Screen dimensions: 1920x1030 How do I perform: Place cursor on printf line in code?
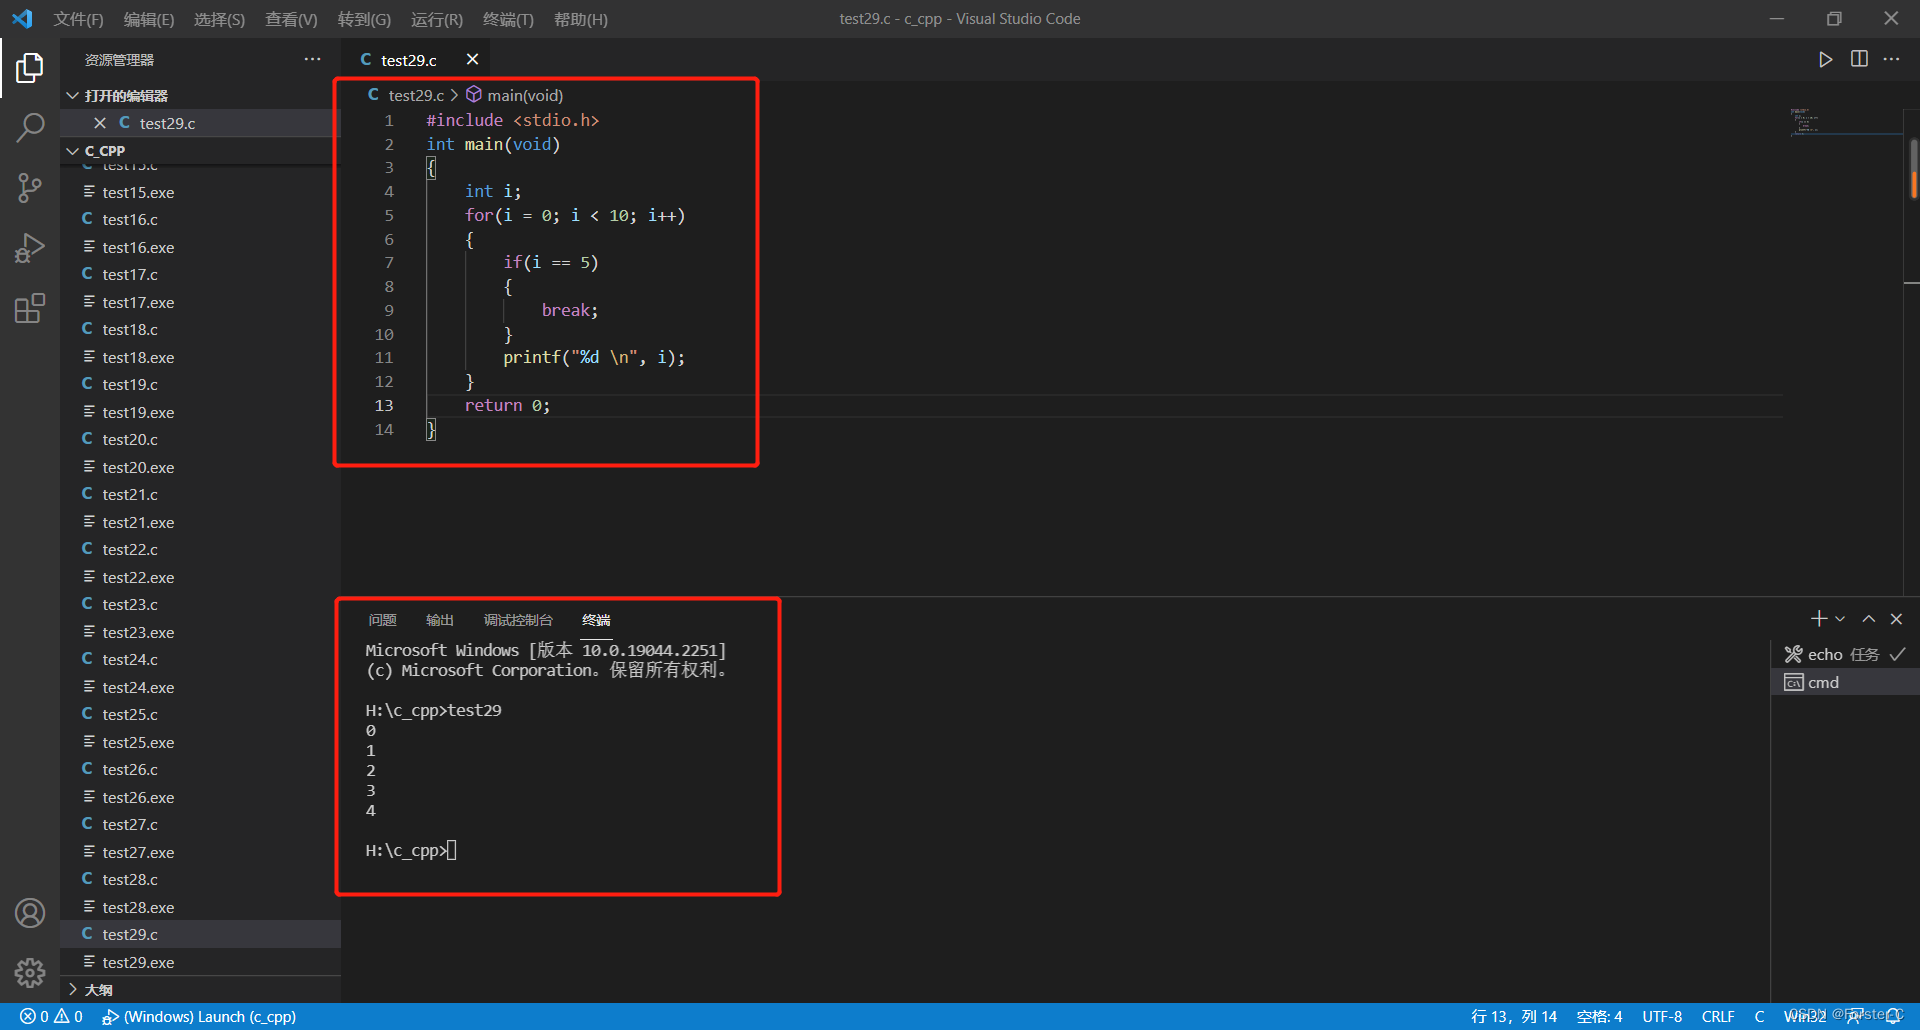point(594,357)
